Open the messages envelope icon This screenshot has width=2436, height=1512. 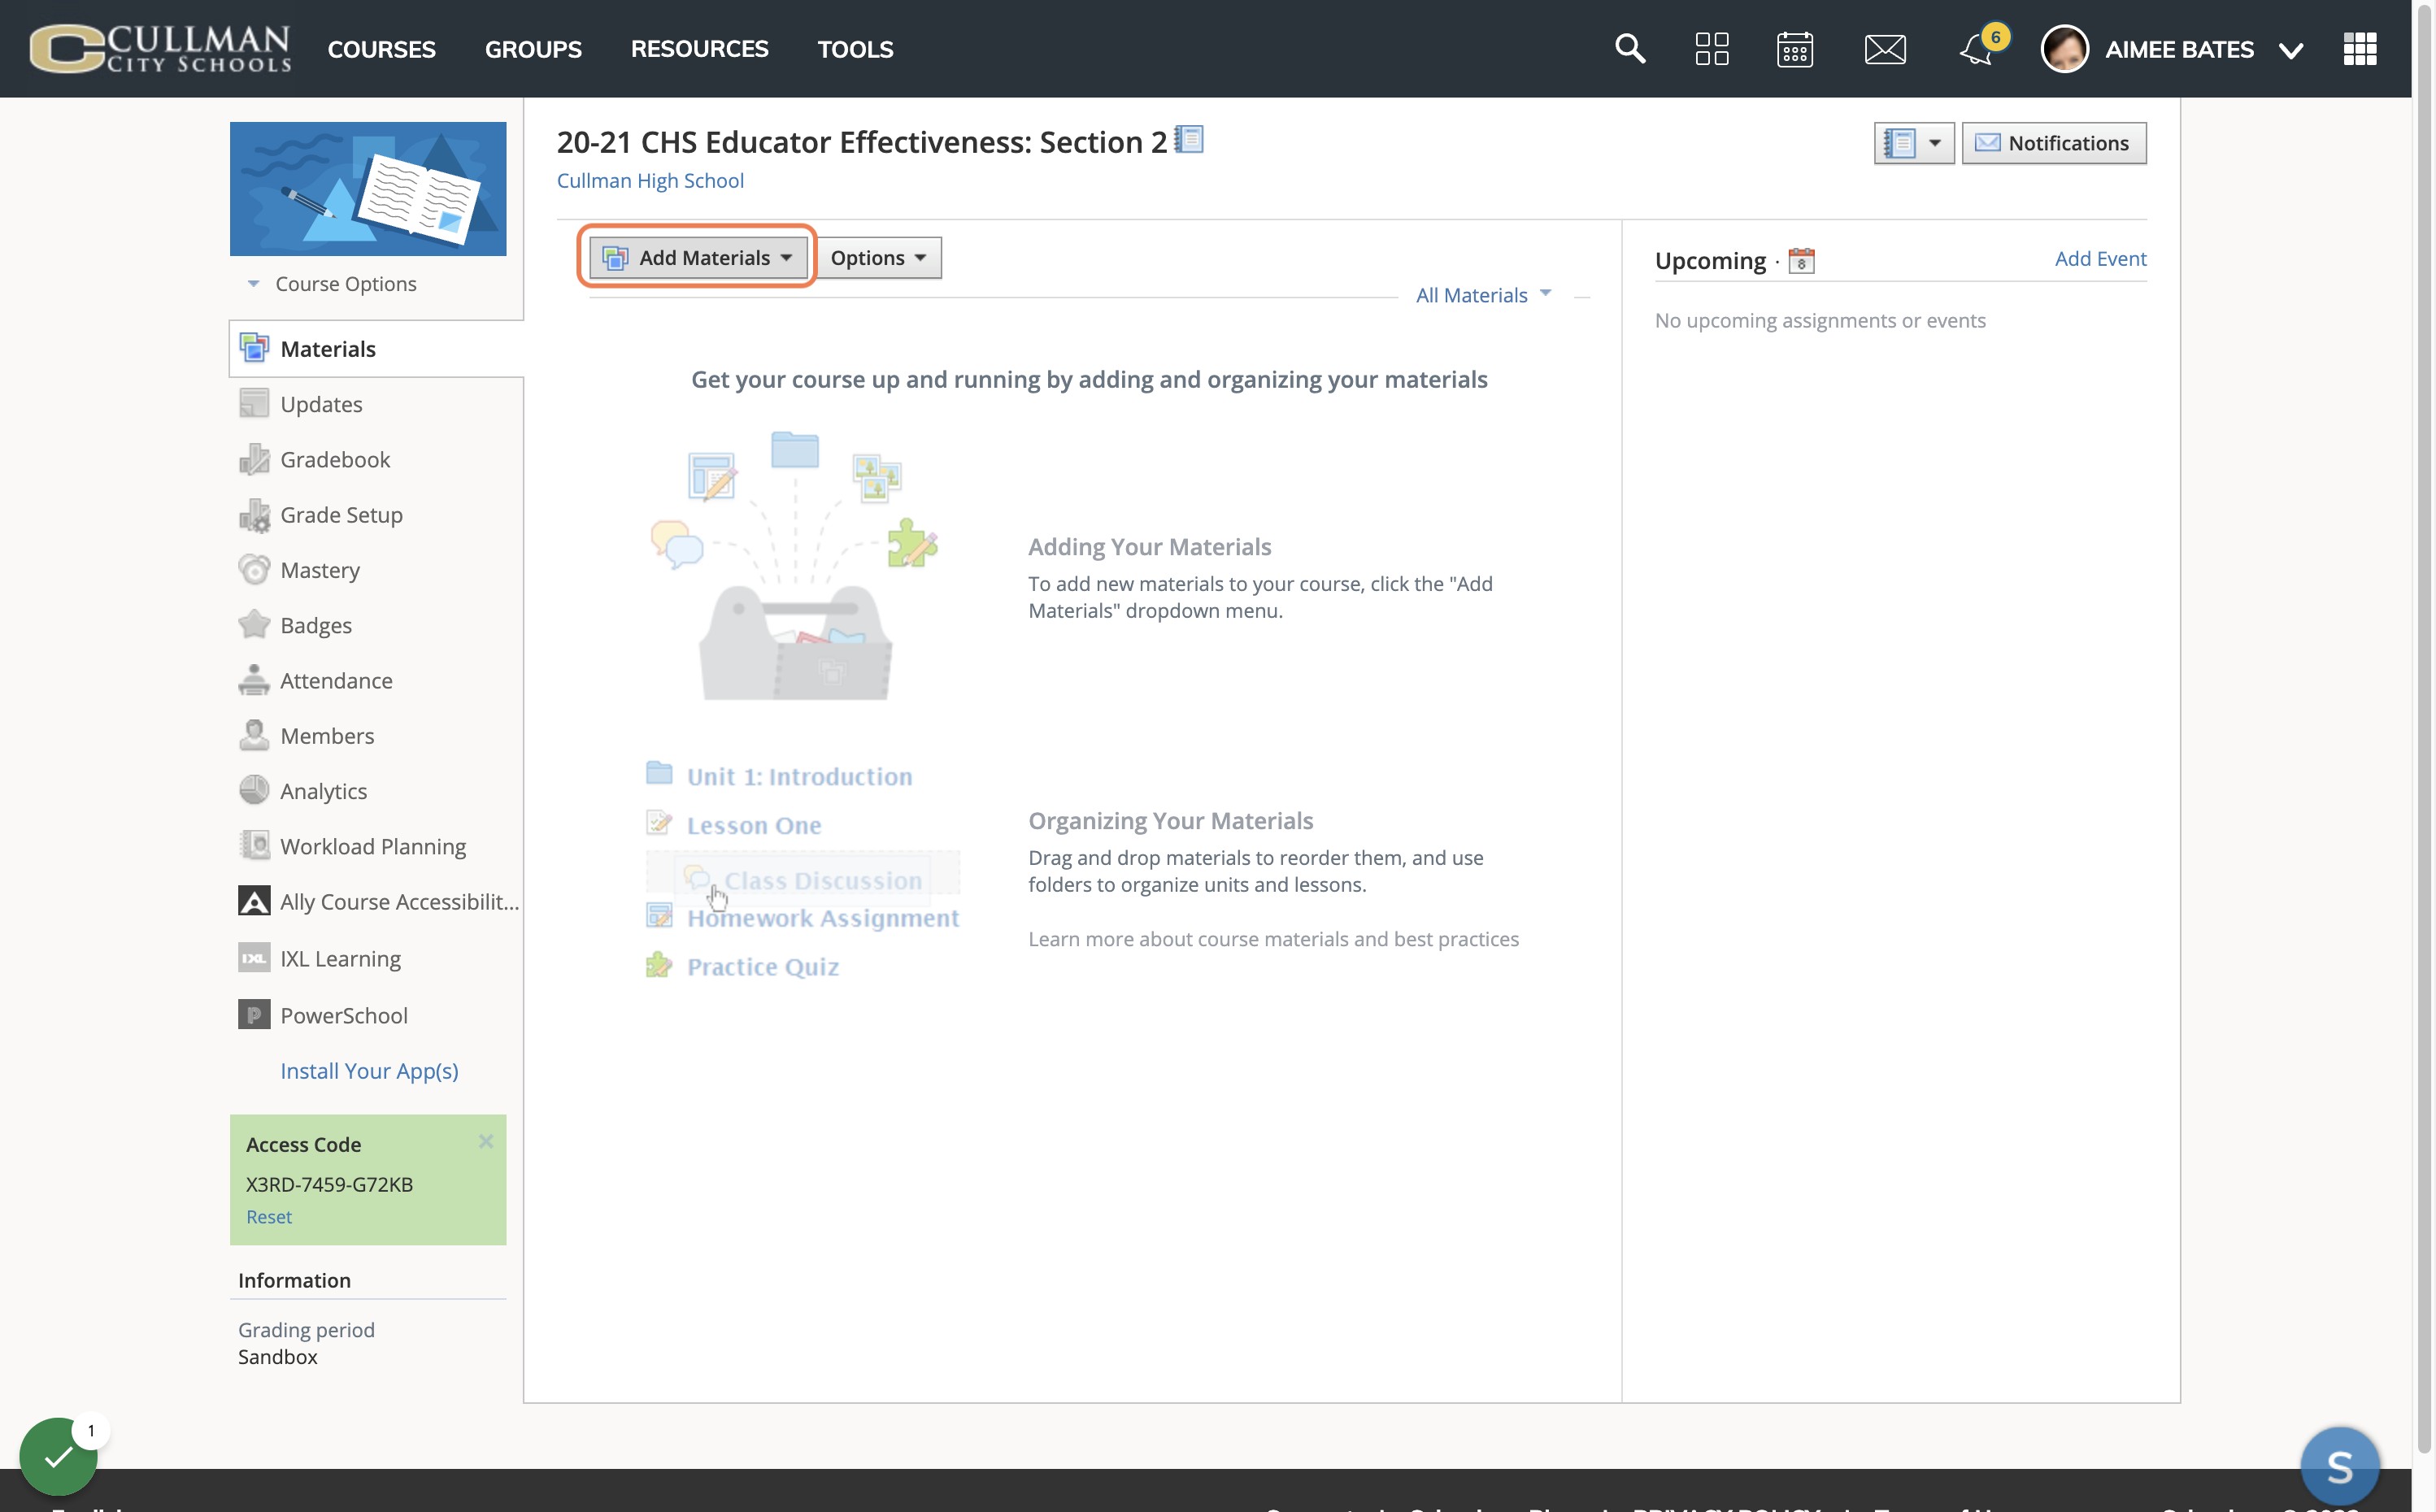1885,49
